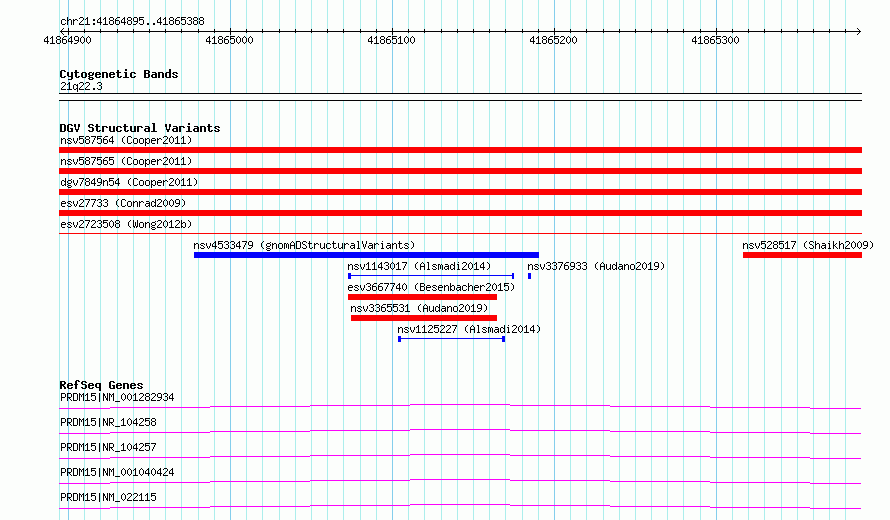Image resolution: width=890 pixels, height=520 pixels.
Task: Click the PRDM15|NR_104258 magenta transcript line
Action: pos(460,431)
